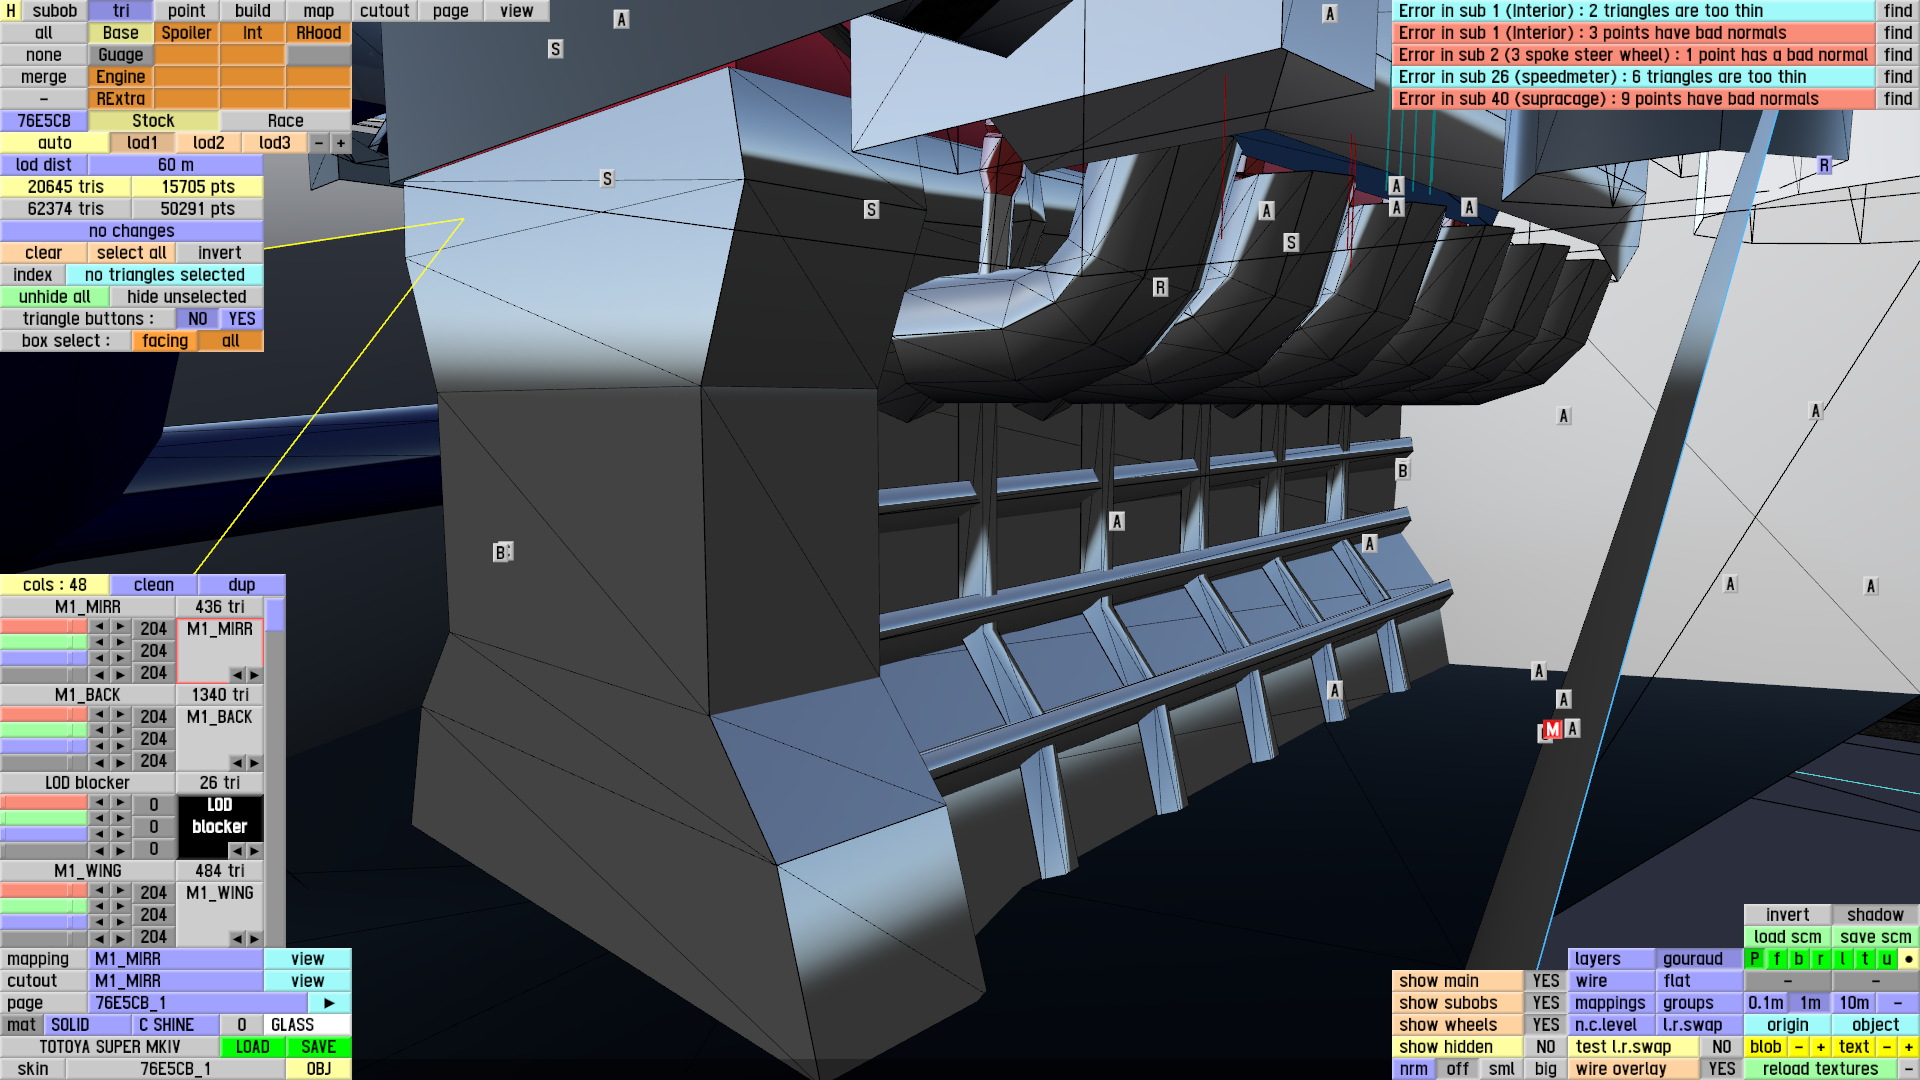Open the cutout menu tab
Screen dimensions: 1920x1080
pos(384,11)
